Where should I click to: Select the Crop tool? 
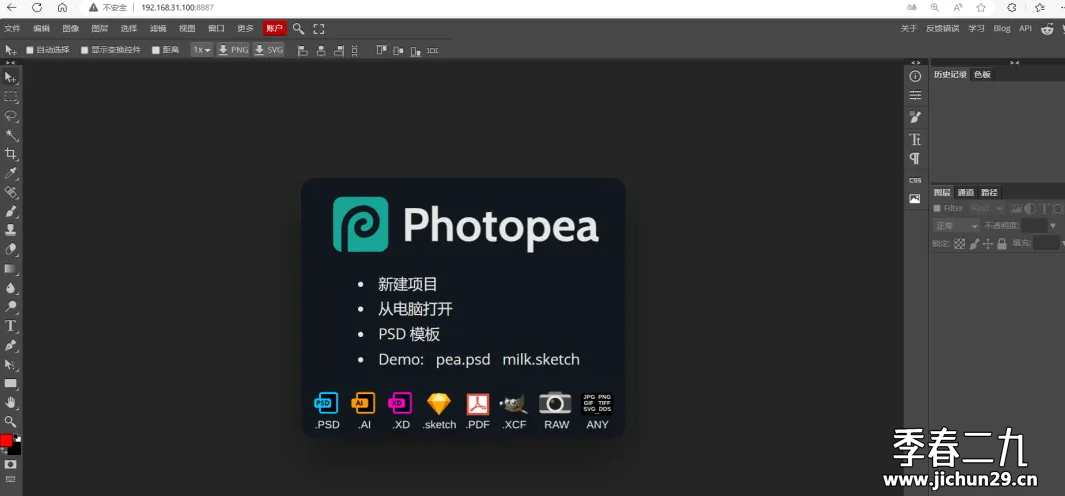tap(11, 154)
